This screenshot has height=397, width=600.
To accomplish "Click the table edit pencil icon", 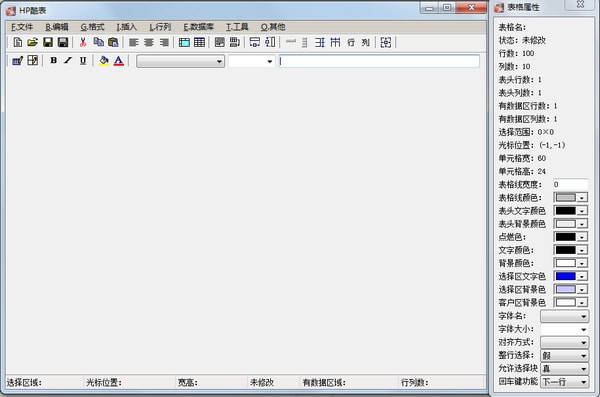I will (18, 60).
